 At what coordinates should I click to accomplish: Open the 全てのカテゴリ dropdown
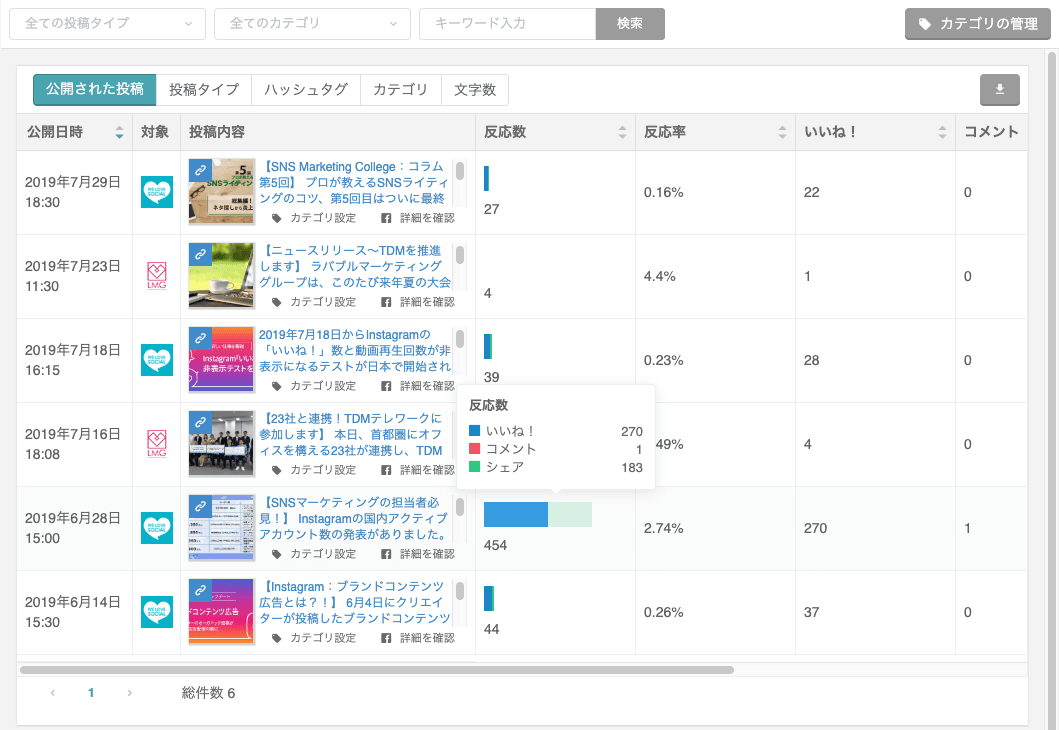tap(312, 24)
